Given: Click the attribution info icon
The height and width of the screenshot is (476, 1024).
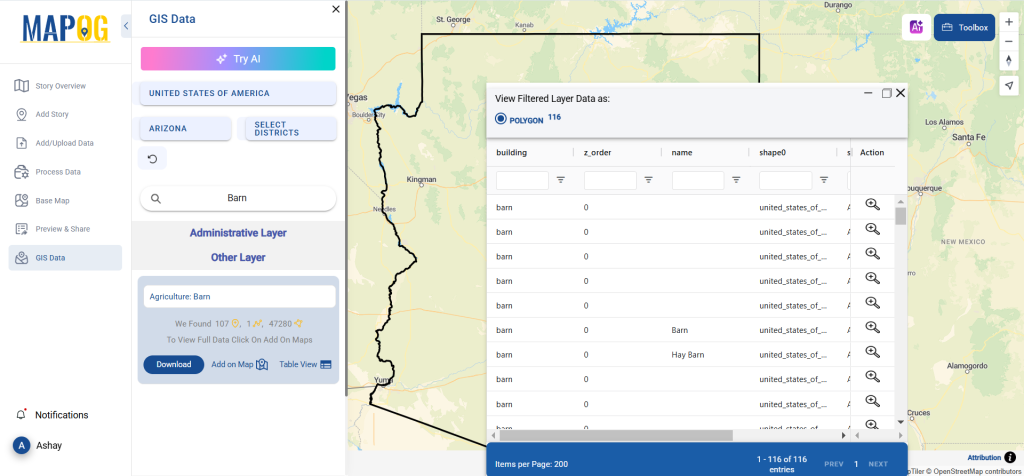Looking at the screenshot, I should point(1010,458).
